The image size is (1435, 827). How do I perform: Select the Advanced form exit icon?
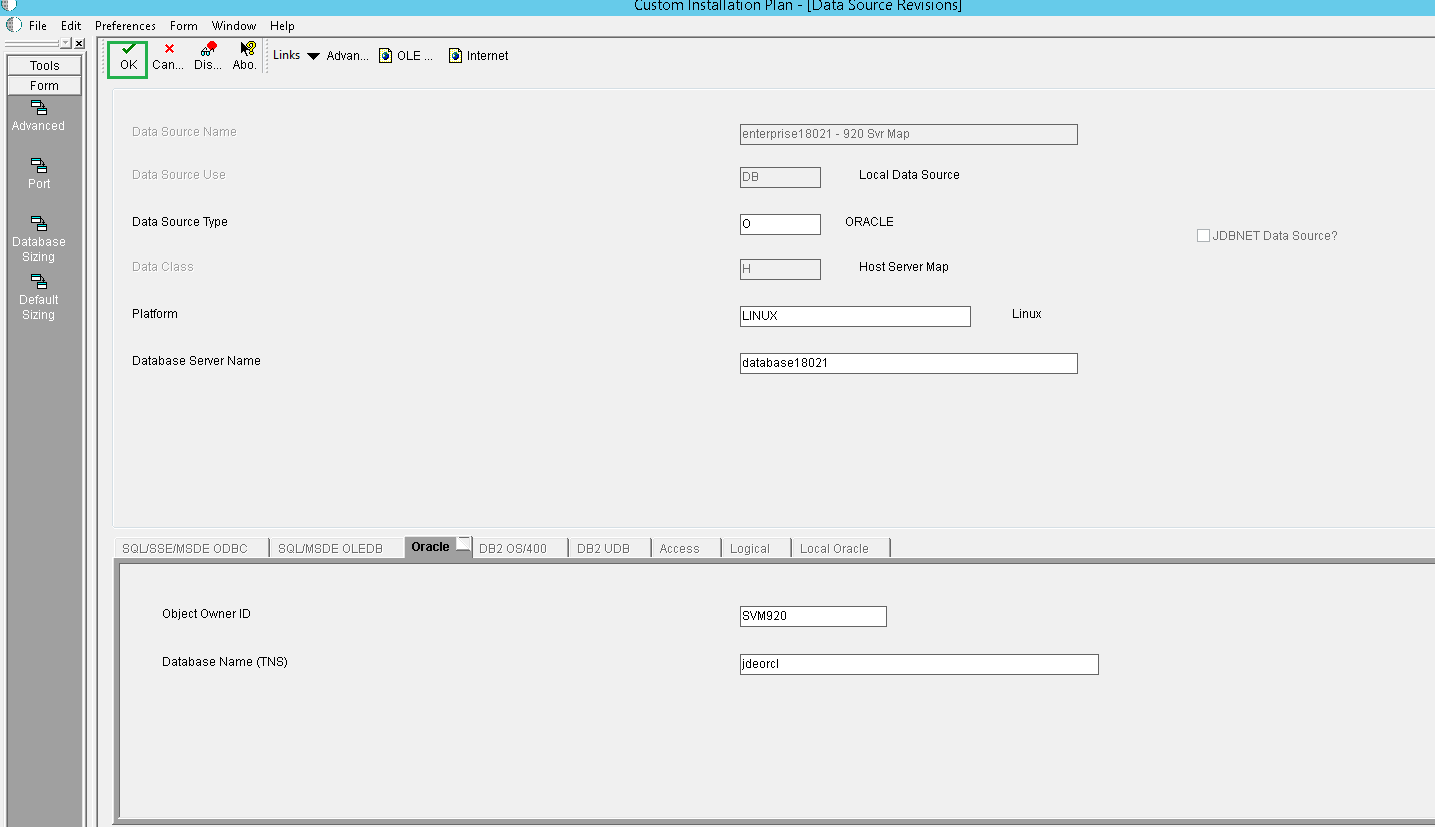pos(38,115)
